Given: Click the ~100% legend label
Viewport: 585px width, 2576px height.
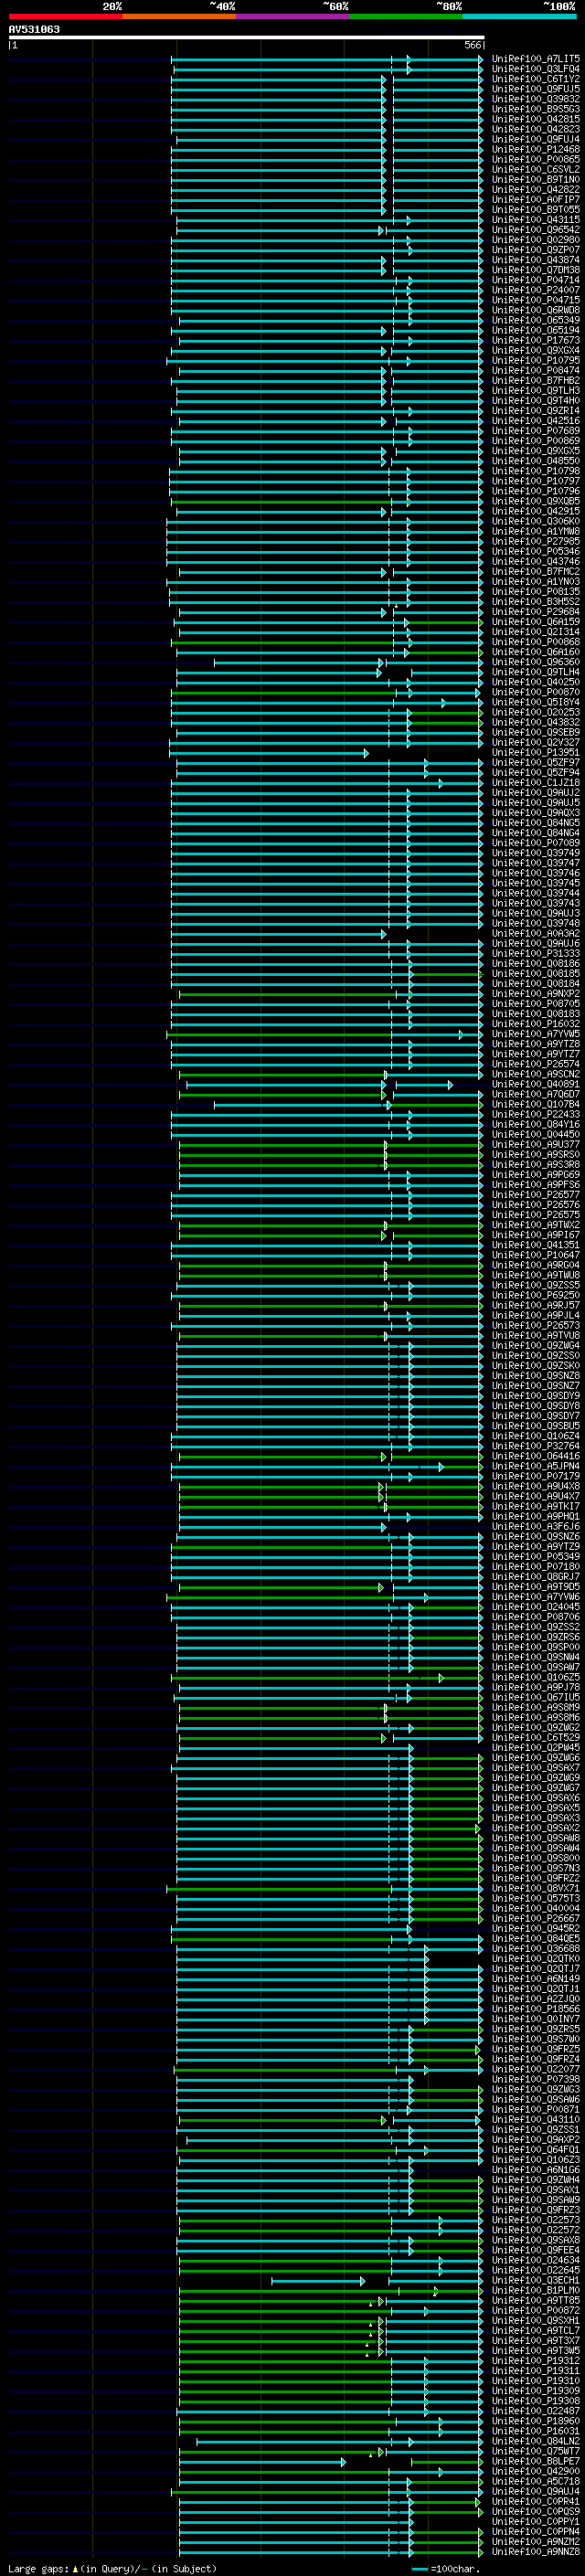Looking at the screenshot, I should [x=559, y=6].
